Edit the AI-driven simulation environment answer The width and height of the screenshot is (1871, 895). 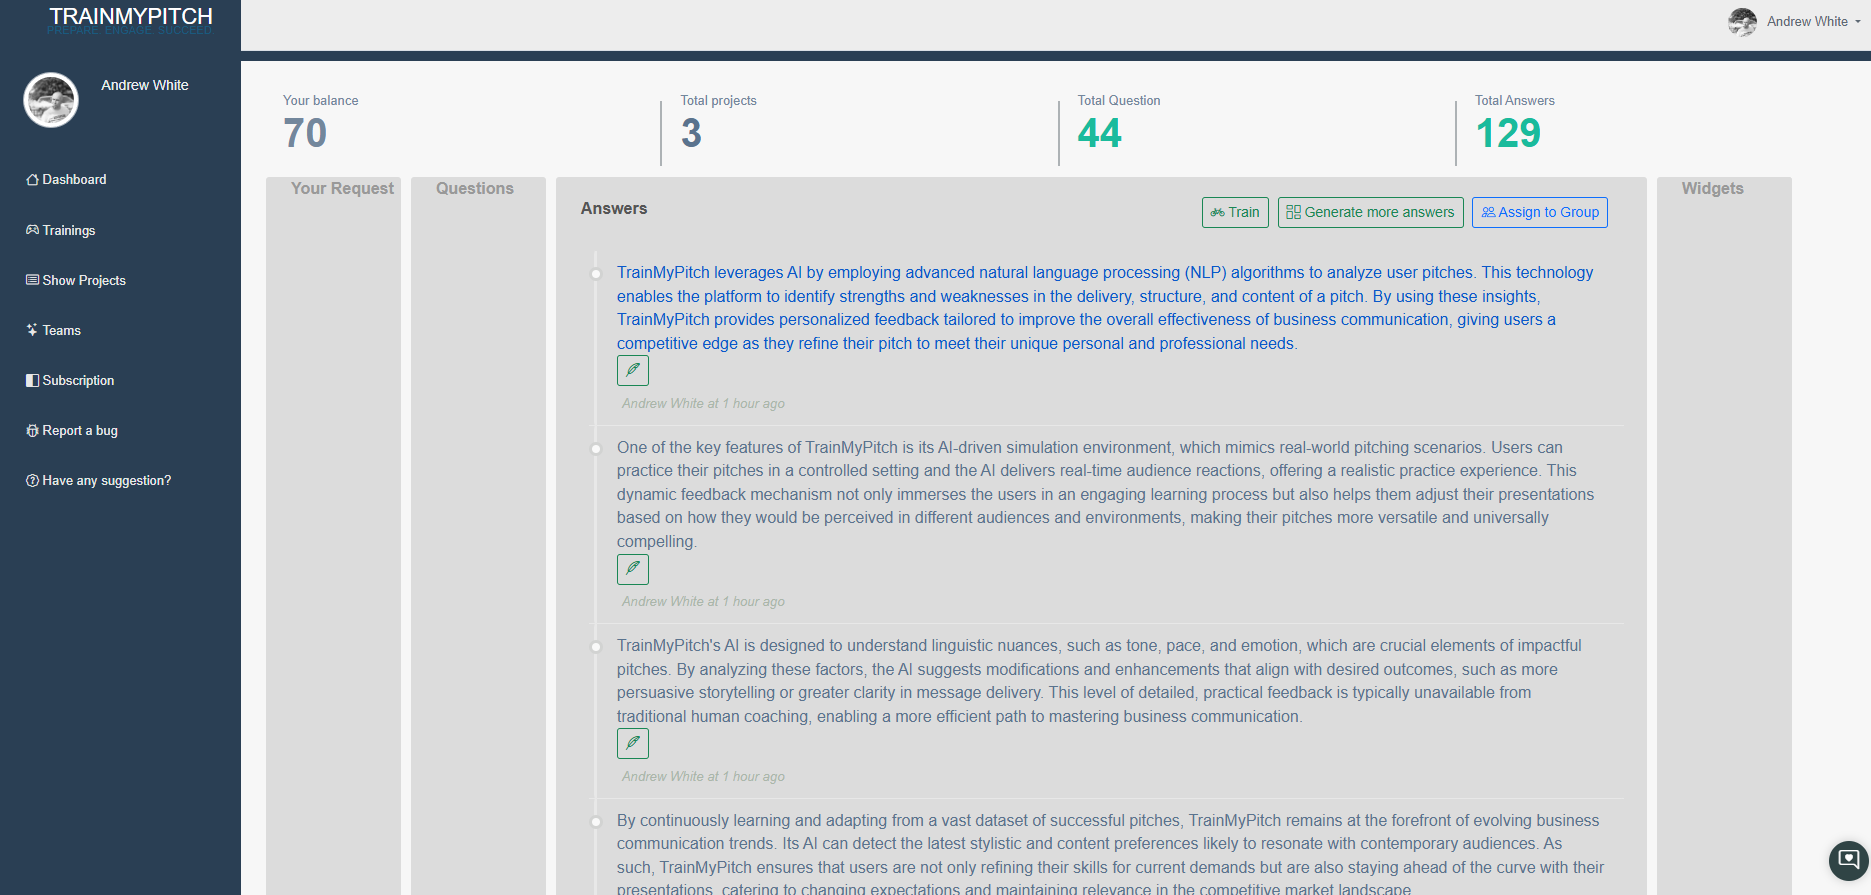[633, 569]
